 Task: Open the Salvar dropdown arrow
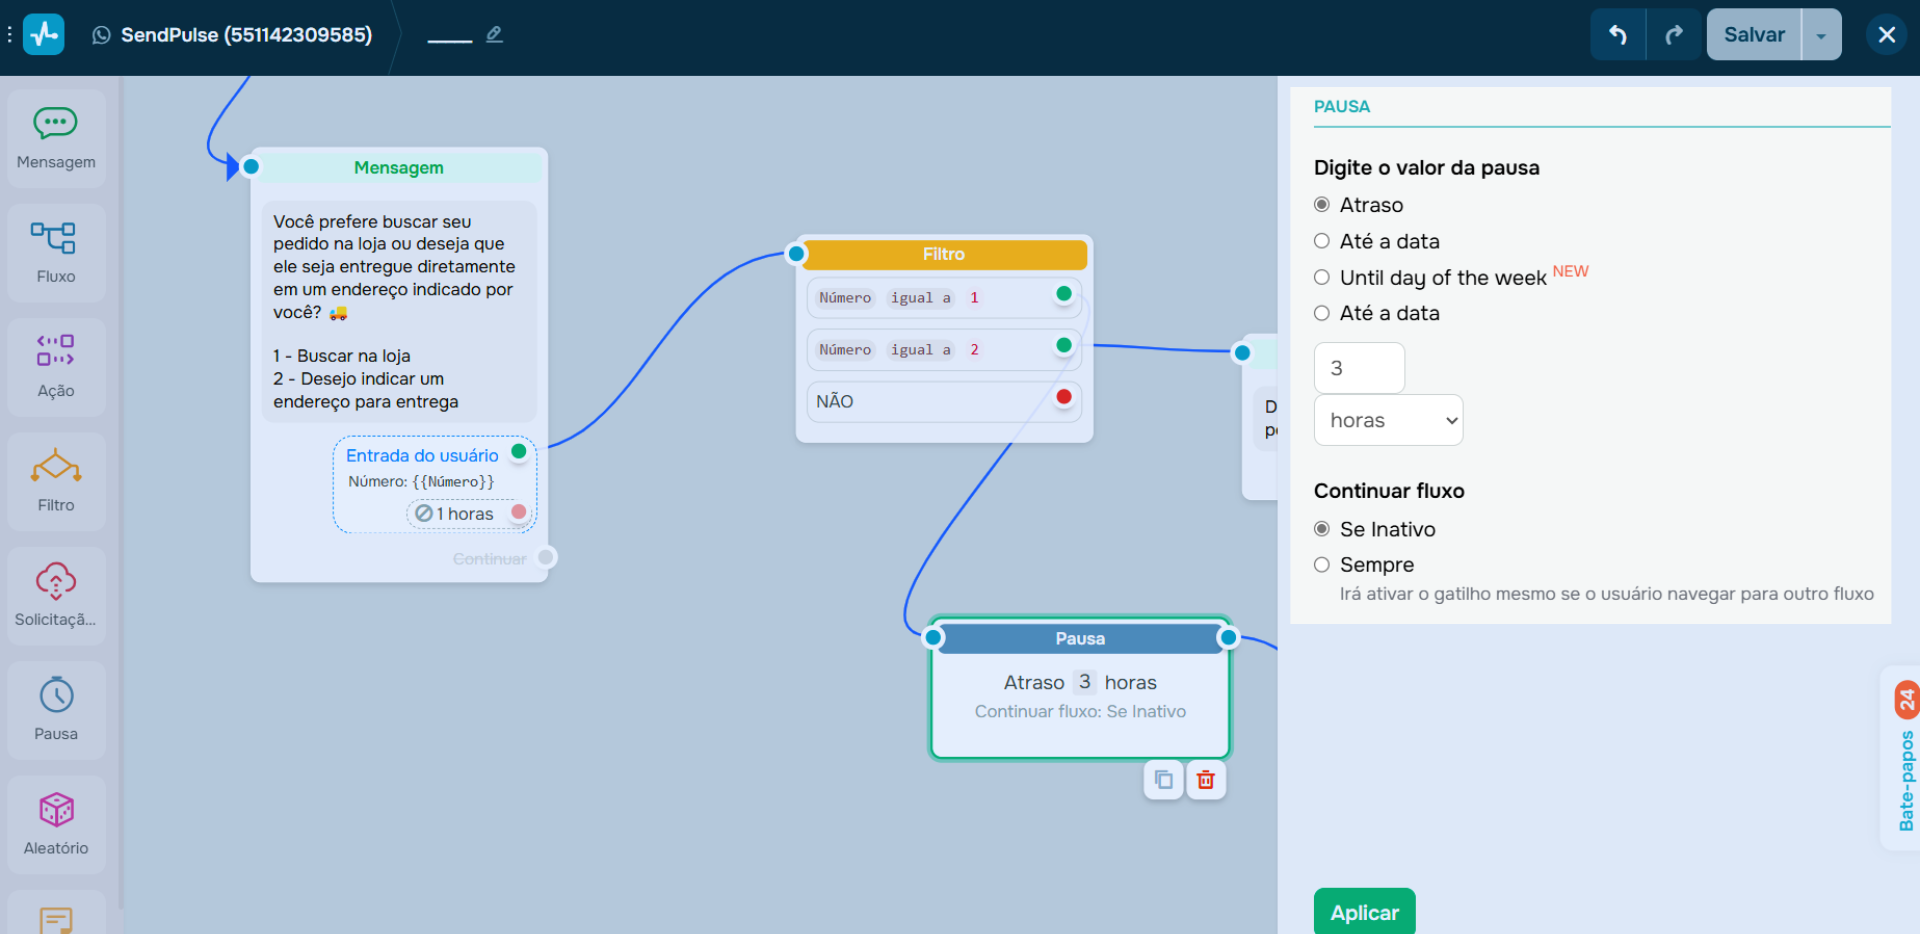1822,35
